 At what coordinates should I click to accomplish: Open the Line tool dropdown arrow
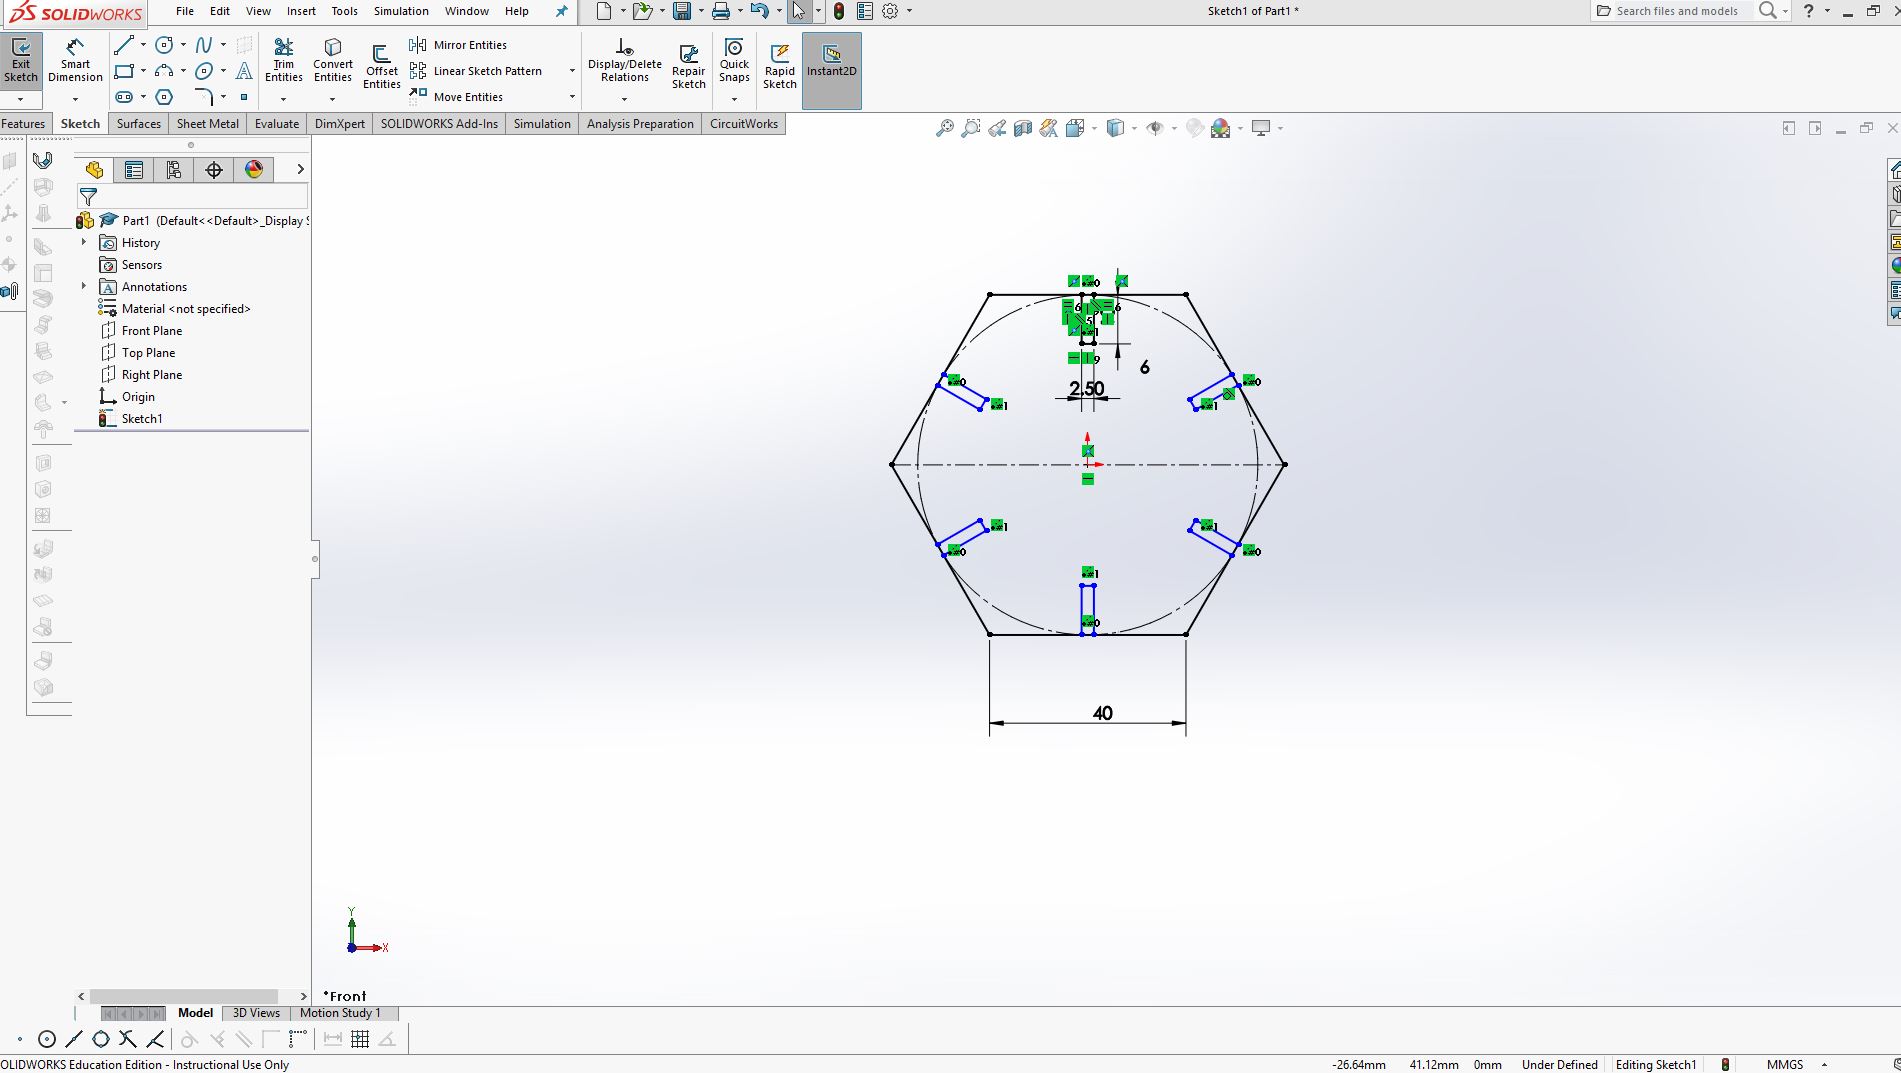tap(143, 45)
